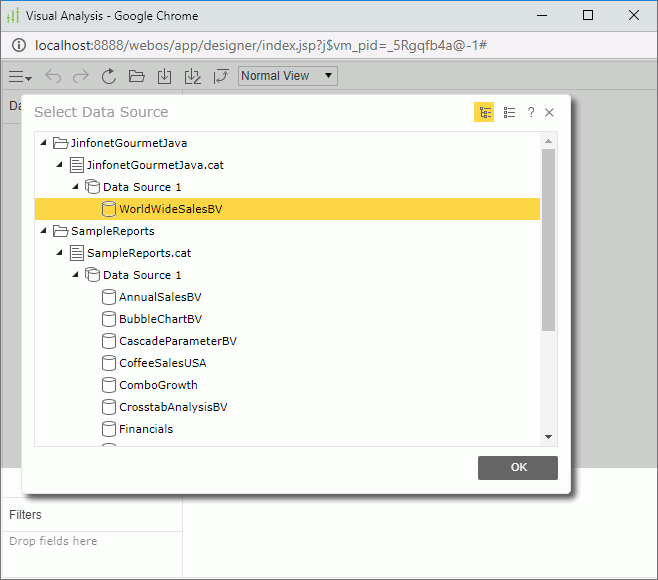Collapse Data Source 1 under JinfonetGourmetJava.cat
Image resolution: width=658 pixels, height=580 pixels.
76,186
